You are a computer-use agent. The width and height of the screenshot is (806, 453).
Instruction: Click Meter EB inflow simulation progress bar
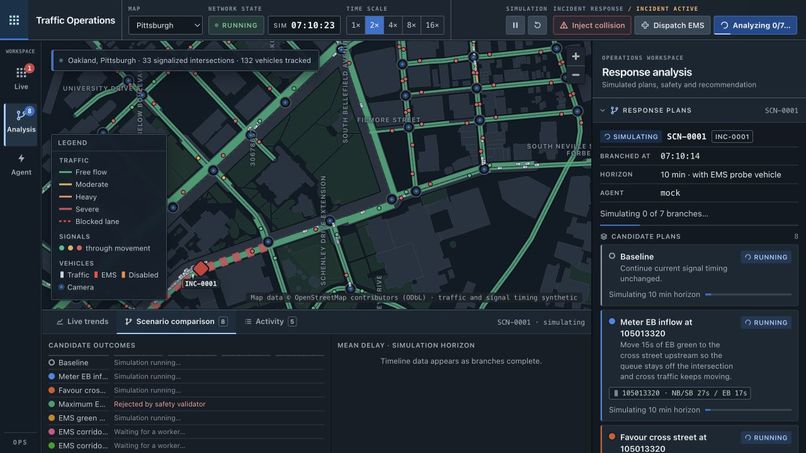748,410
